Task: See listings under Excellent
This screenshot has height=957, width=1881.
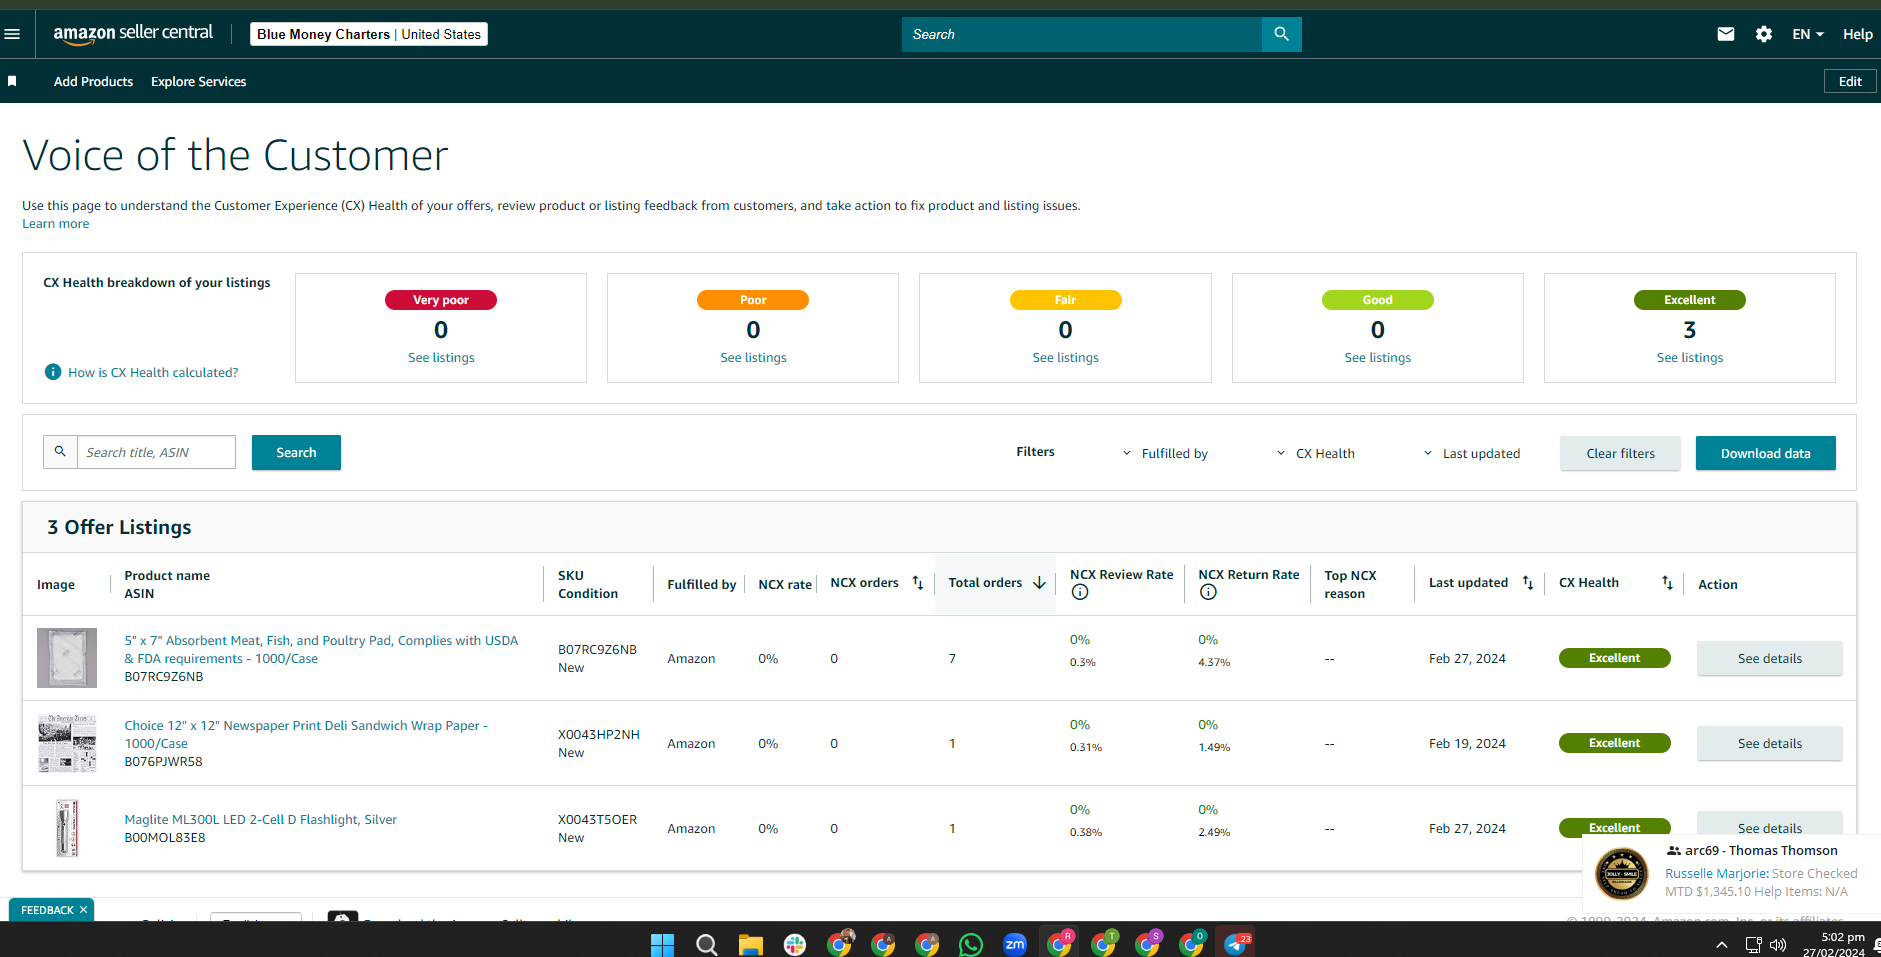Action: (x=1690, y=357)
